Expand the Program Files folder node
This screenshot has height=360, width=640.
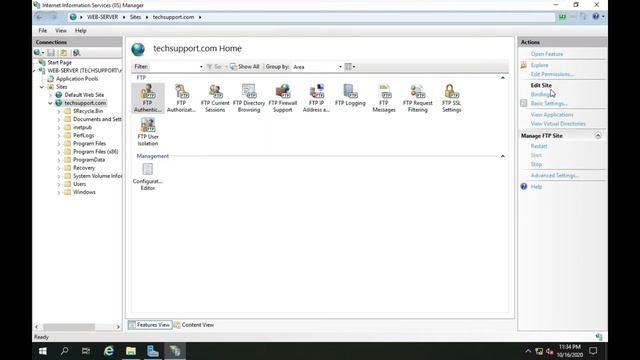59,144
